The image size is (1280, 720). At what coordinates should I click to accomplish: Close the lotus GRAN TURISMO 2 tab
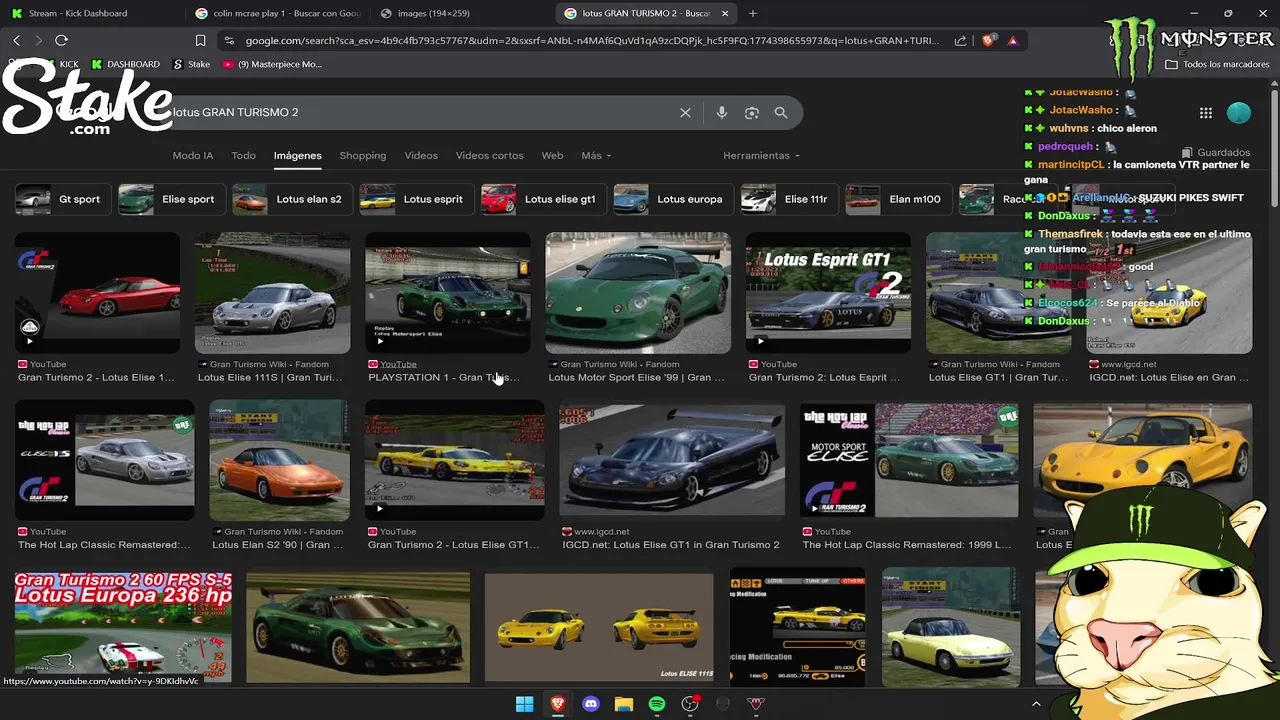coord(725,13)
